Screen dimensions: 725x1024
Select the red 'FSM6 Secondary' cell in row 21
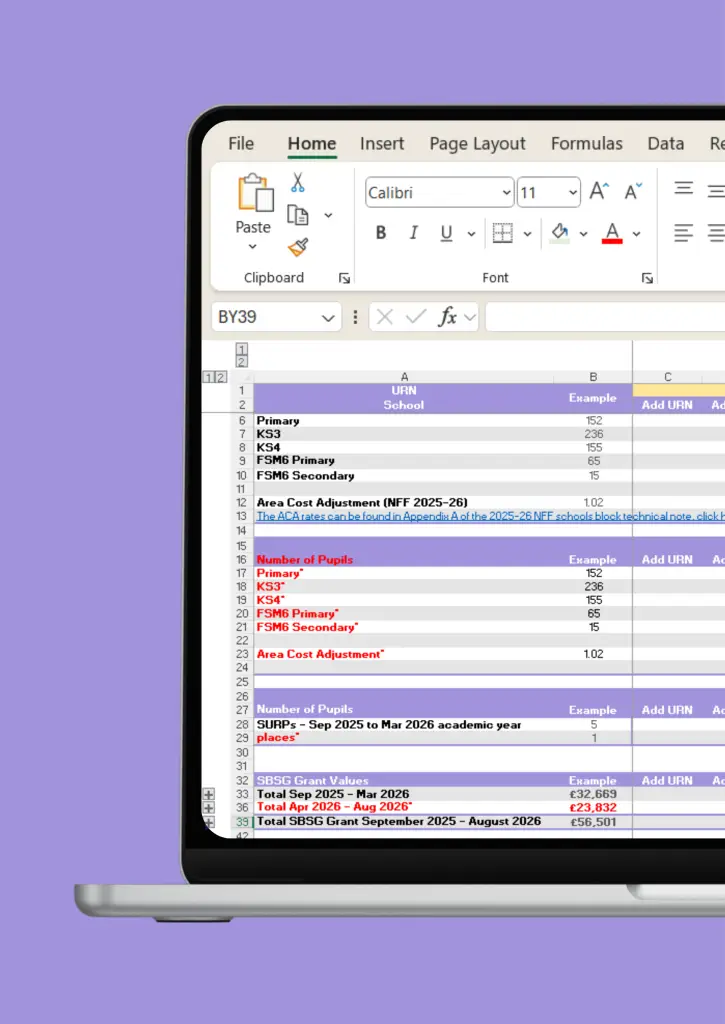point(404,627)
